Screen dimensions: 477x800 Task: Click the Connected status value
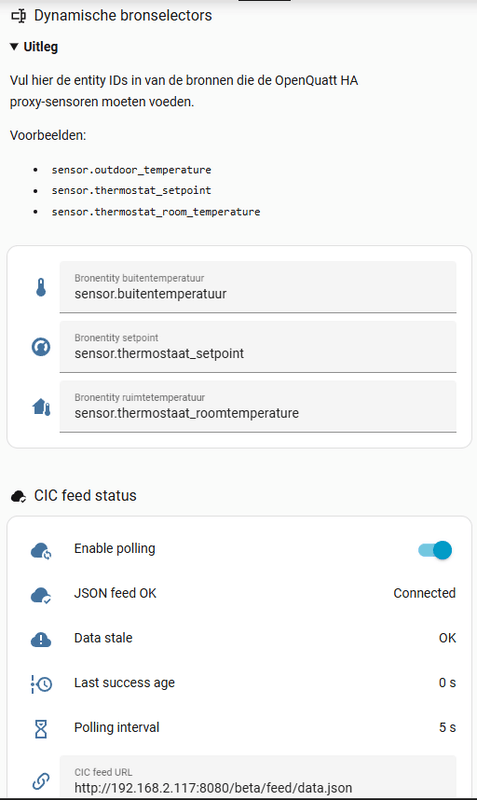tap(424, 593)
